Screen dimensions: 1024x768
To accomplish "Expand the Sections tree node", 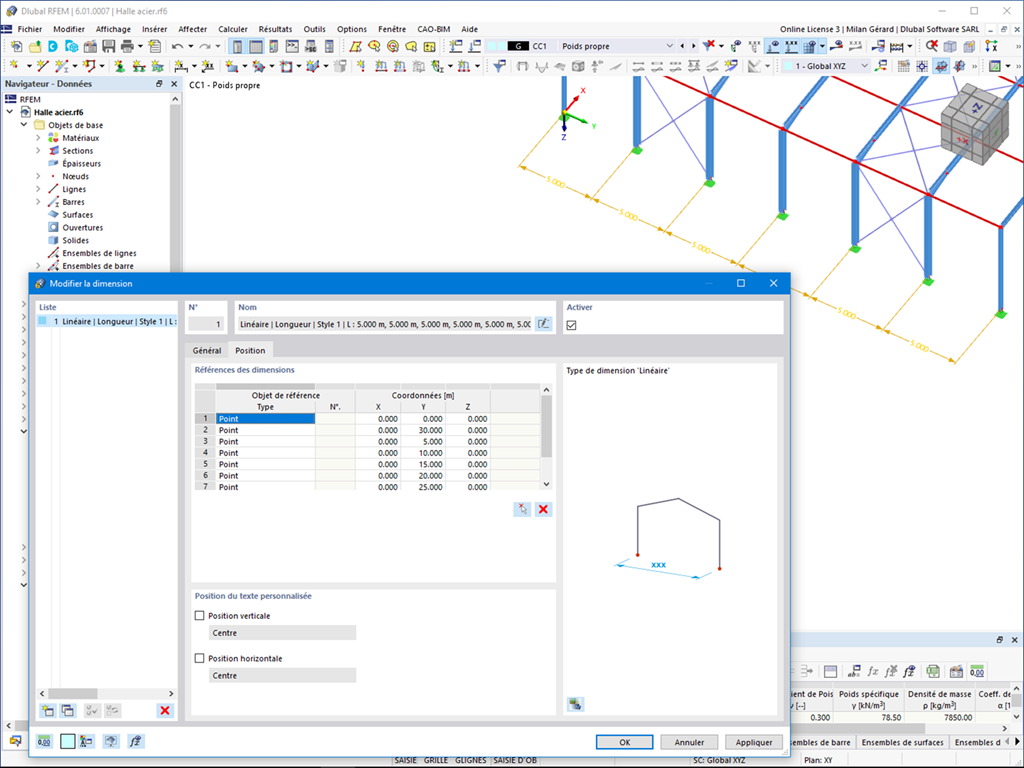I will pyautogui.click(x=38, y=151).
